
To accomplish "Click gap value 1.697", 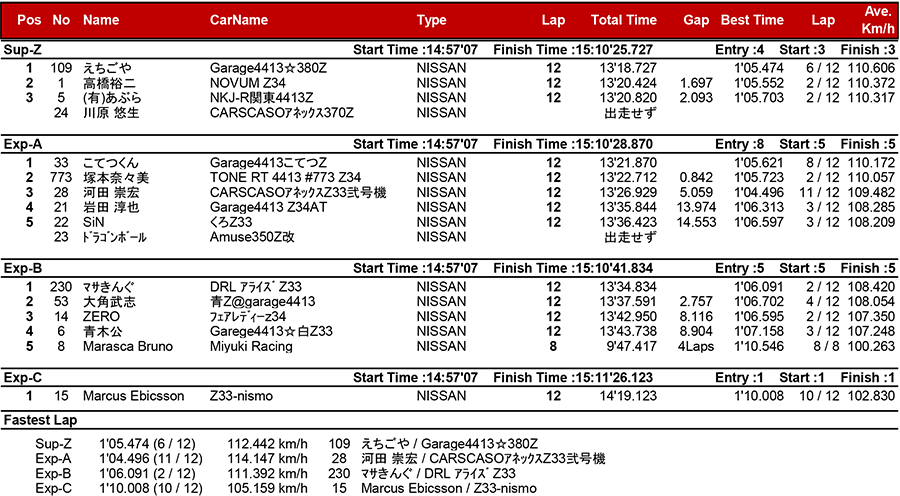I will point(696,83).
